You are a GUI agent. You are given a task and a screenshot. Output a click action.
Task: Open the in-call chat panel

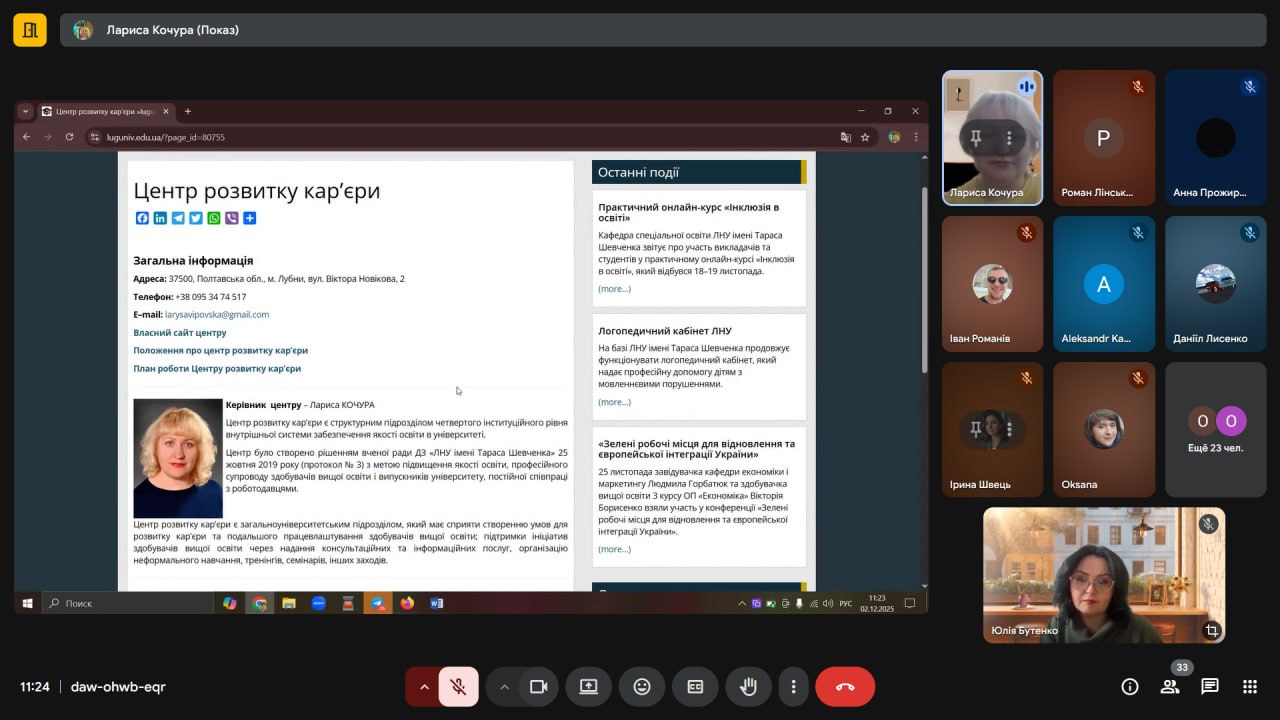tap(1209, 686)
